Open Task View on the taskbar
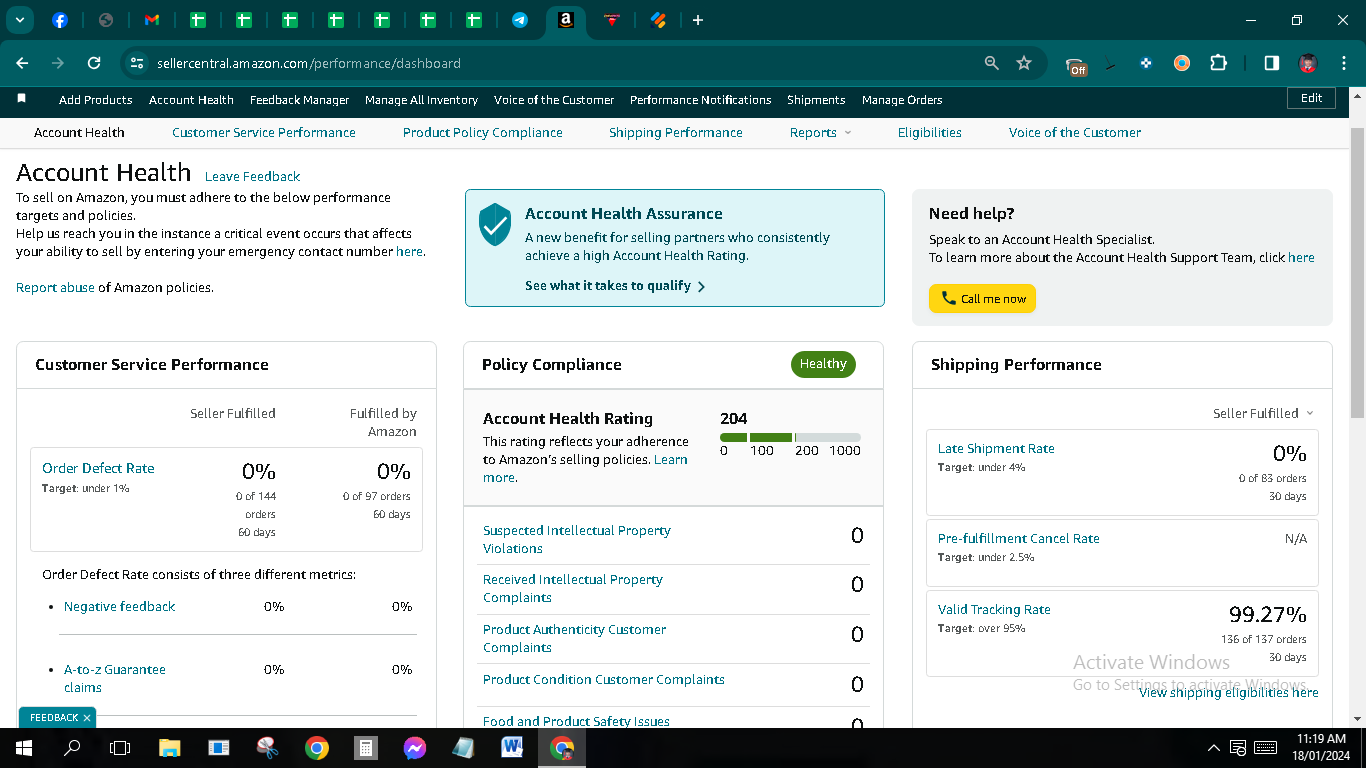Viewport: 1366px width, 768px height. [x=120, y=748]
